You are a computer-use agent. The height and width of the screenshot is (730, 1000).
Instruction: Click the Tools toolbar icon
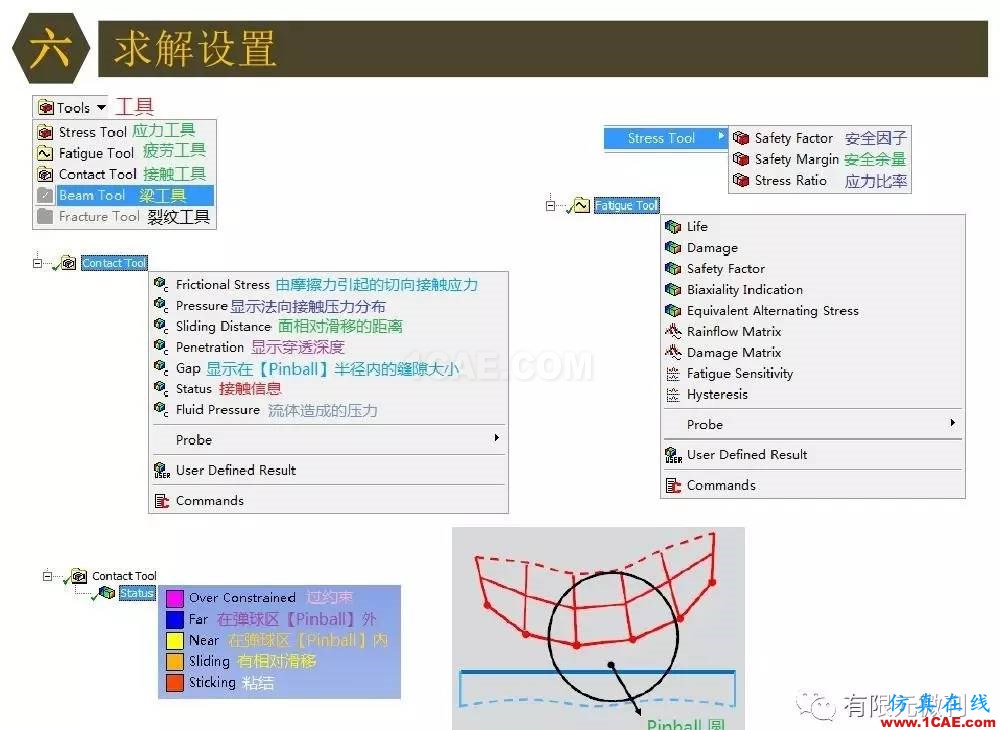[x=46, y=107]
